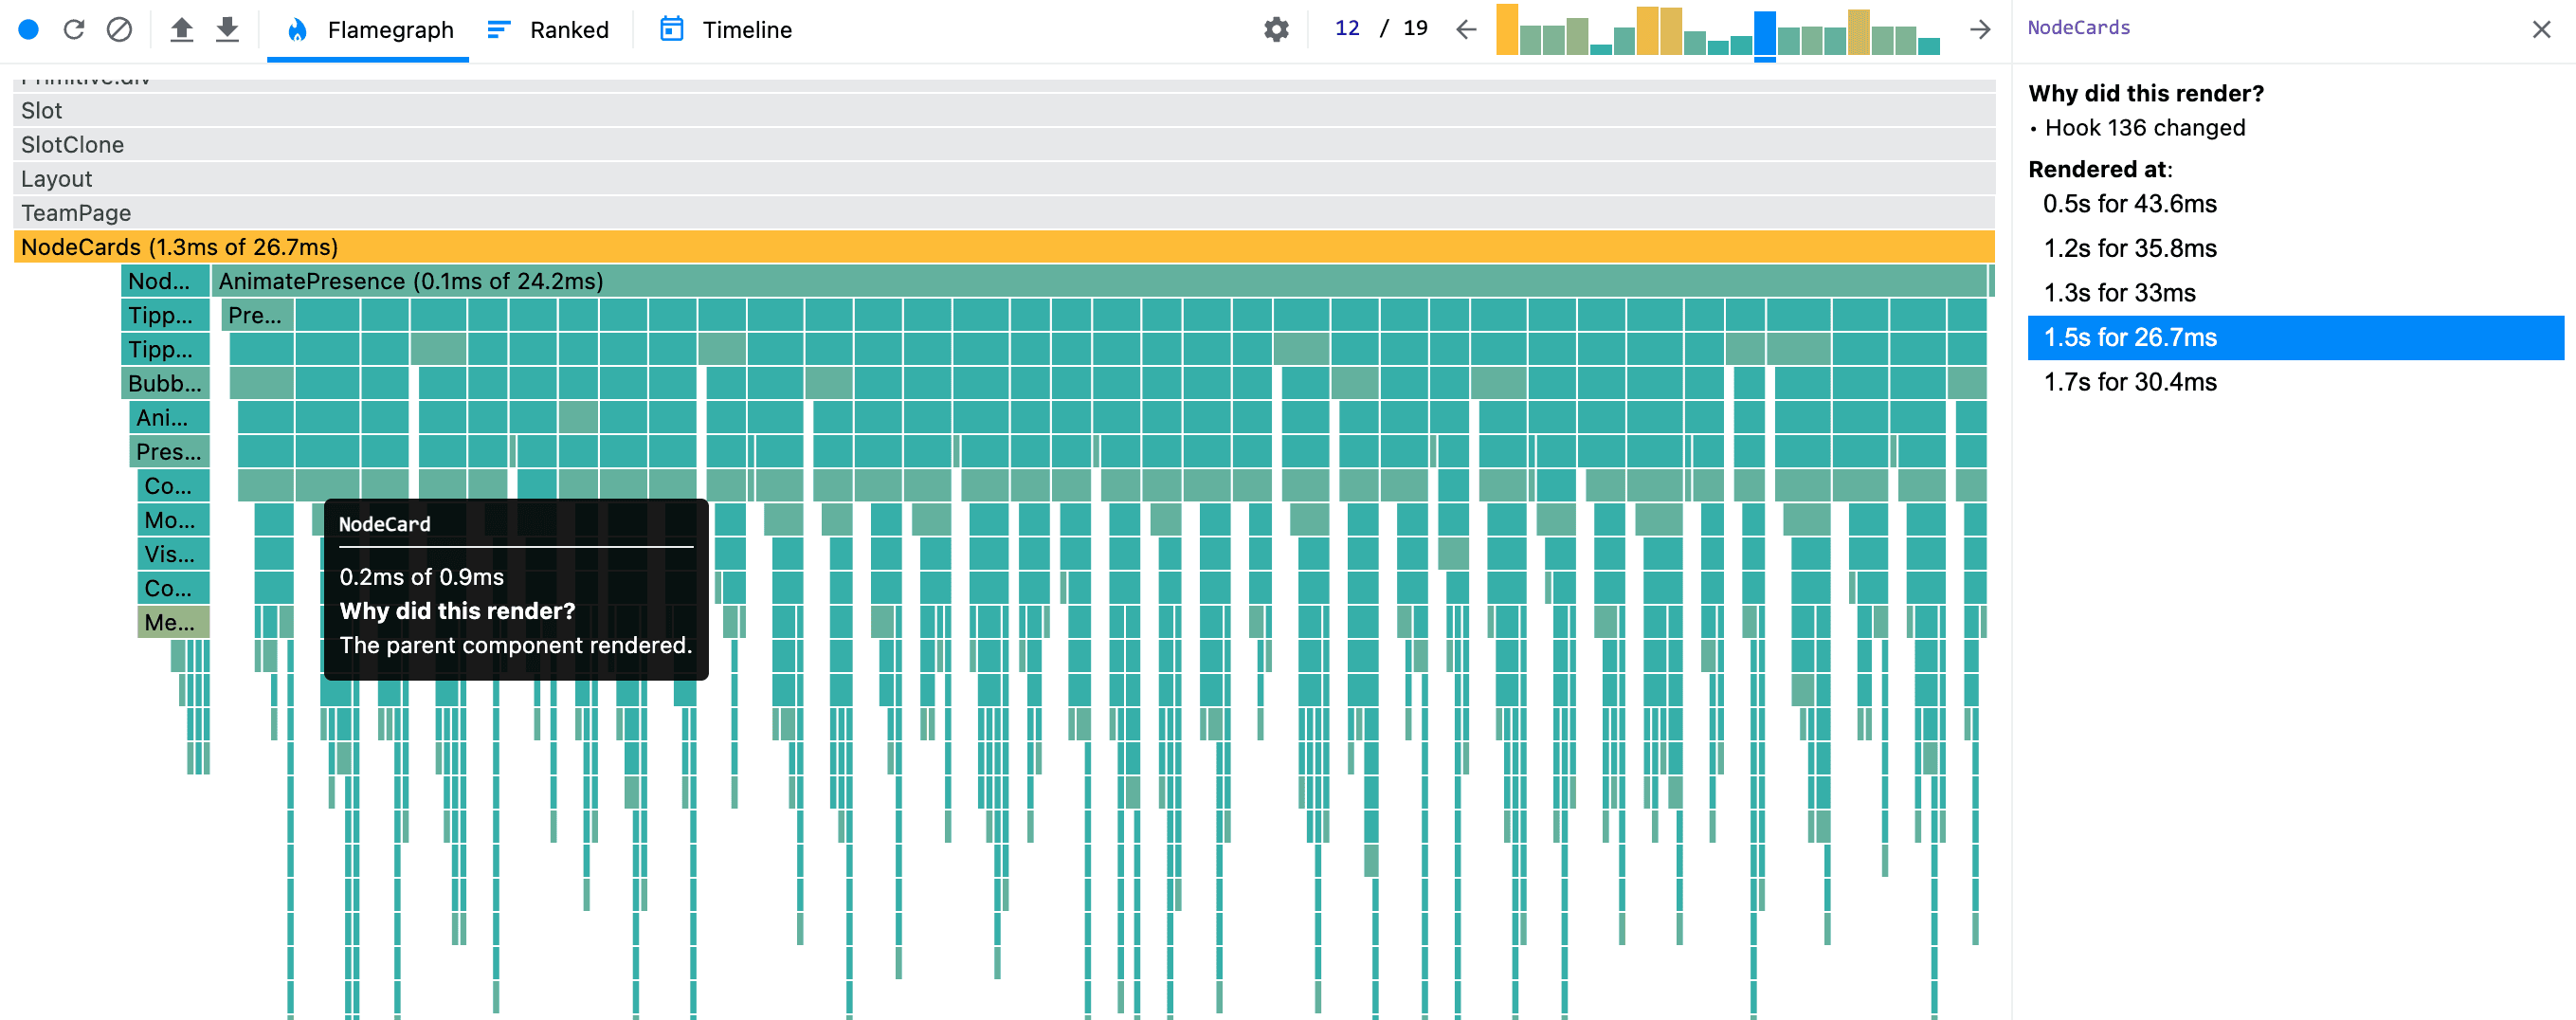The image size is (2576, 1020).
Task: Click the commit number 12 input field
Action: [x=1347, y=28]
